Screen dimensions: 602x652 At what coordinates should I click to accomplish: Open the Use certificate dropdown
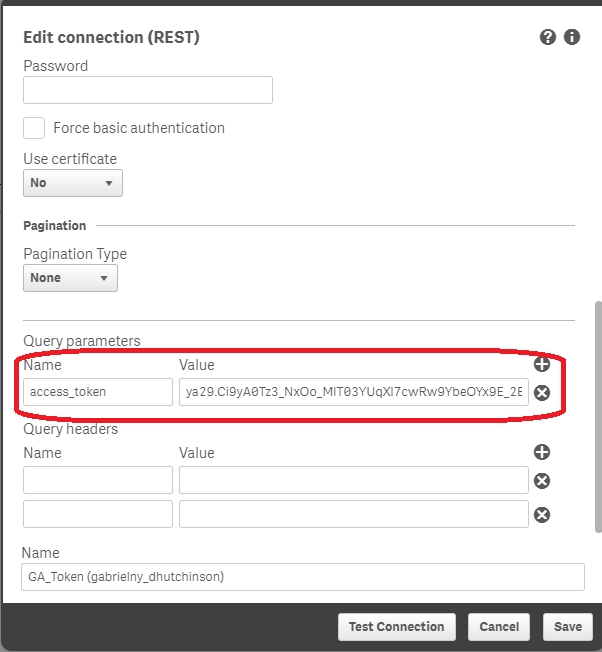click(x=73, y=183)
